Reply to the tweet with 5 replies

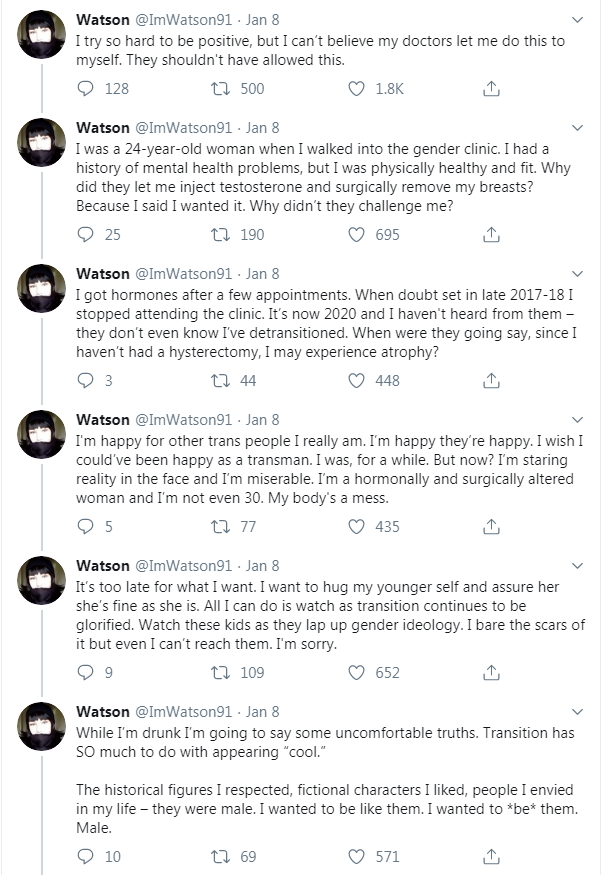tap(85, 527)
